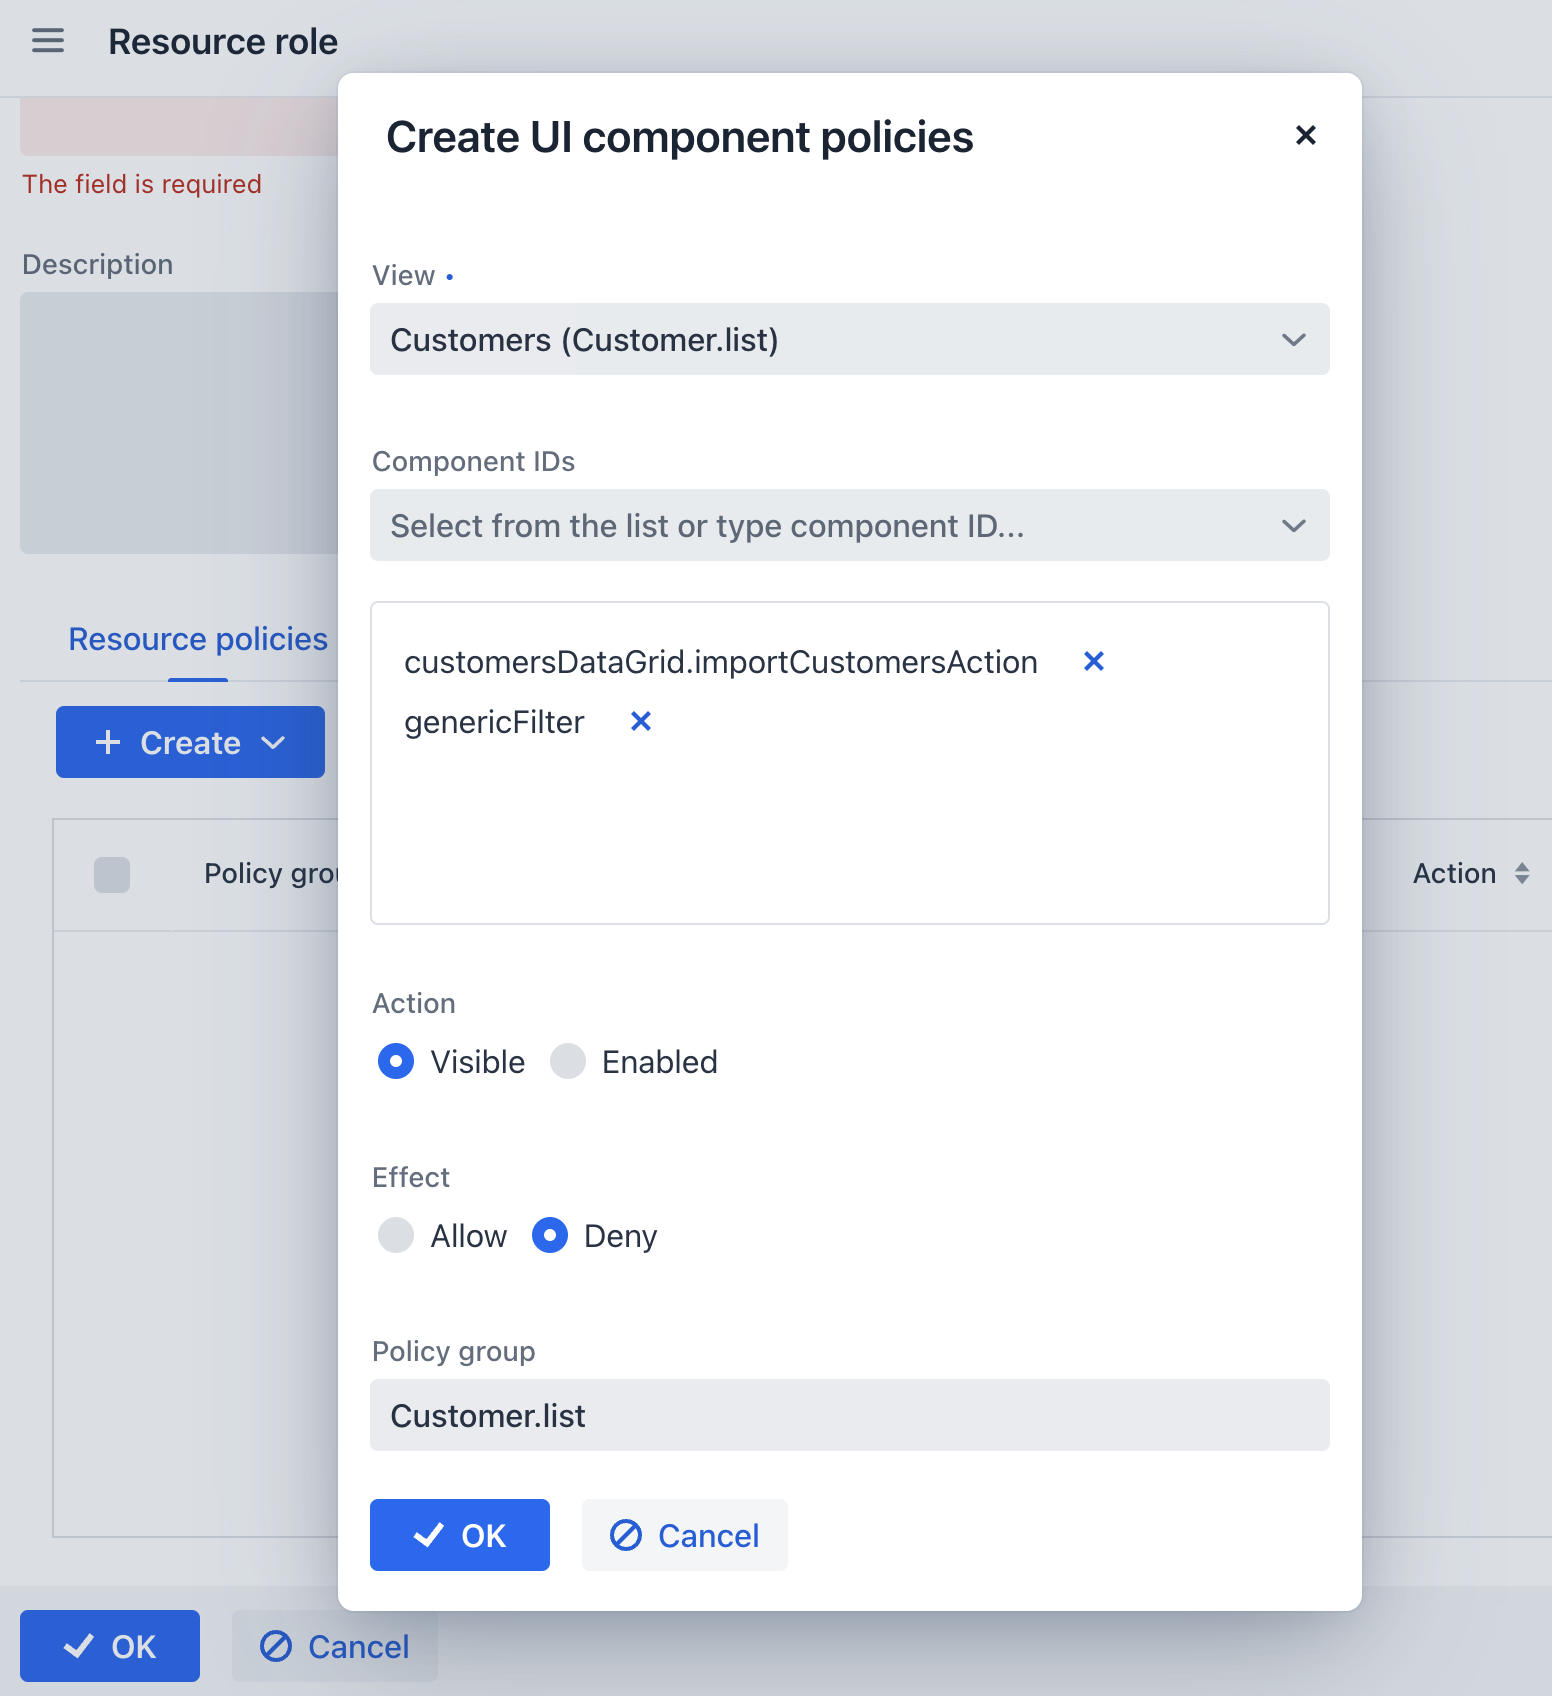Close the Create UI component policies dialog
This screenshot has width=1552, height=1696.
(1305, 135)
